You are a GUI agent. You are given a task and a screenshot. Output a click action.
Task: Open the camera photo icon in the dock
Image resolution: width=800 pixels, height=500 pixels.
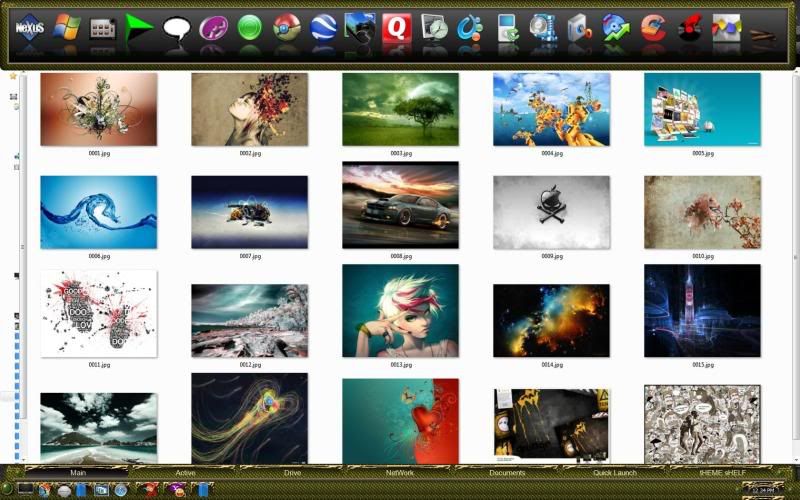click(360, 28)
